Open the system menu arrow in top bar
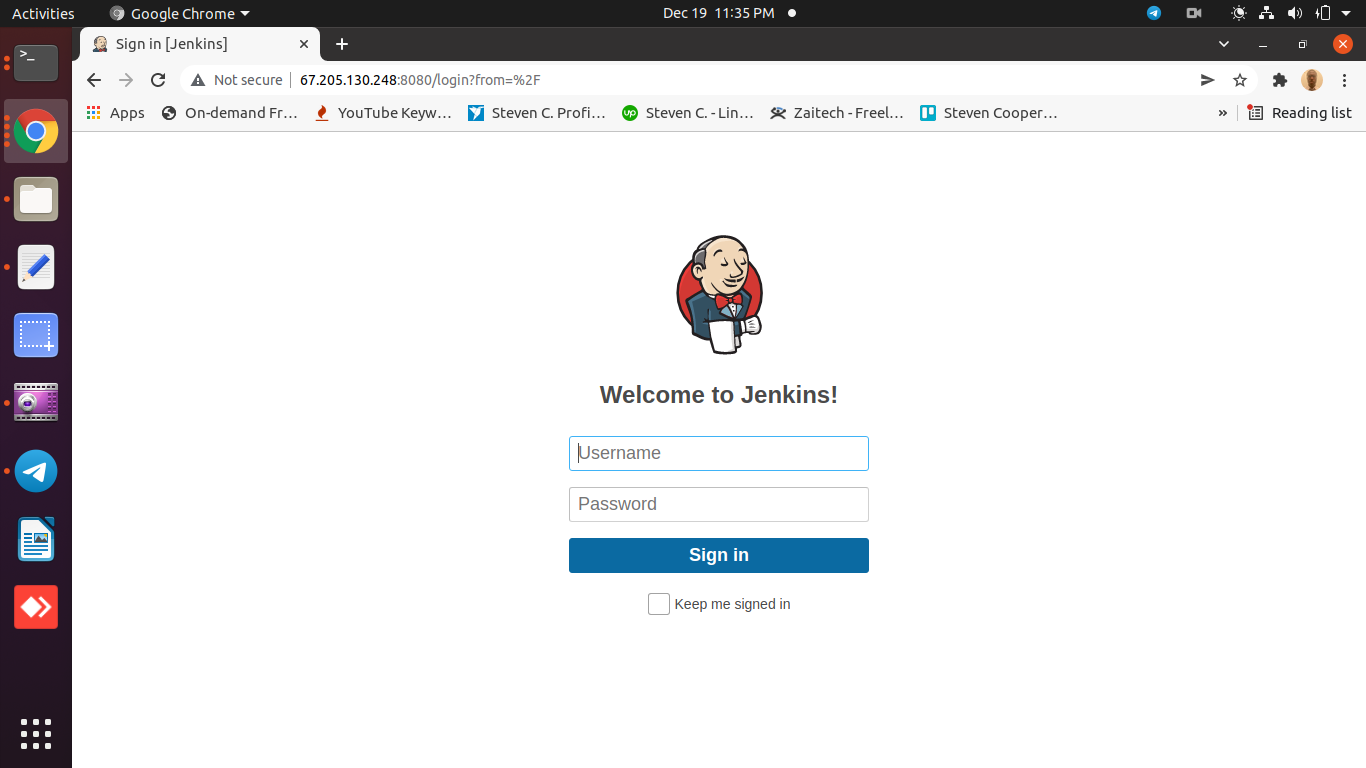The image size is (1366, 768). pyautogui.click(x=1345, y=13)
